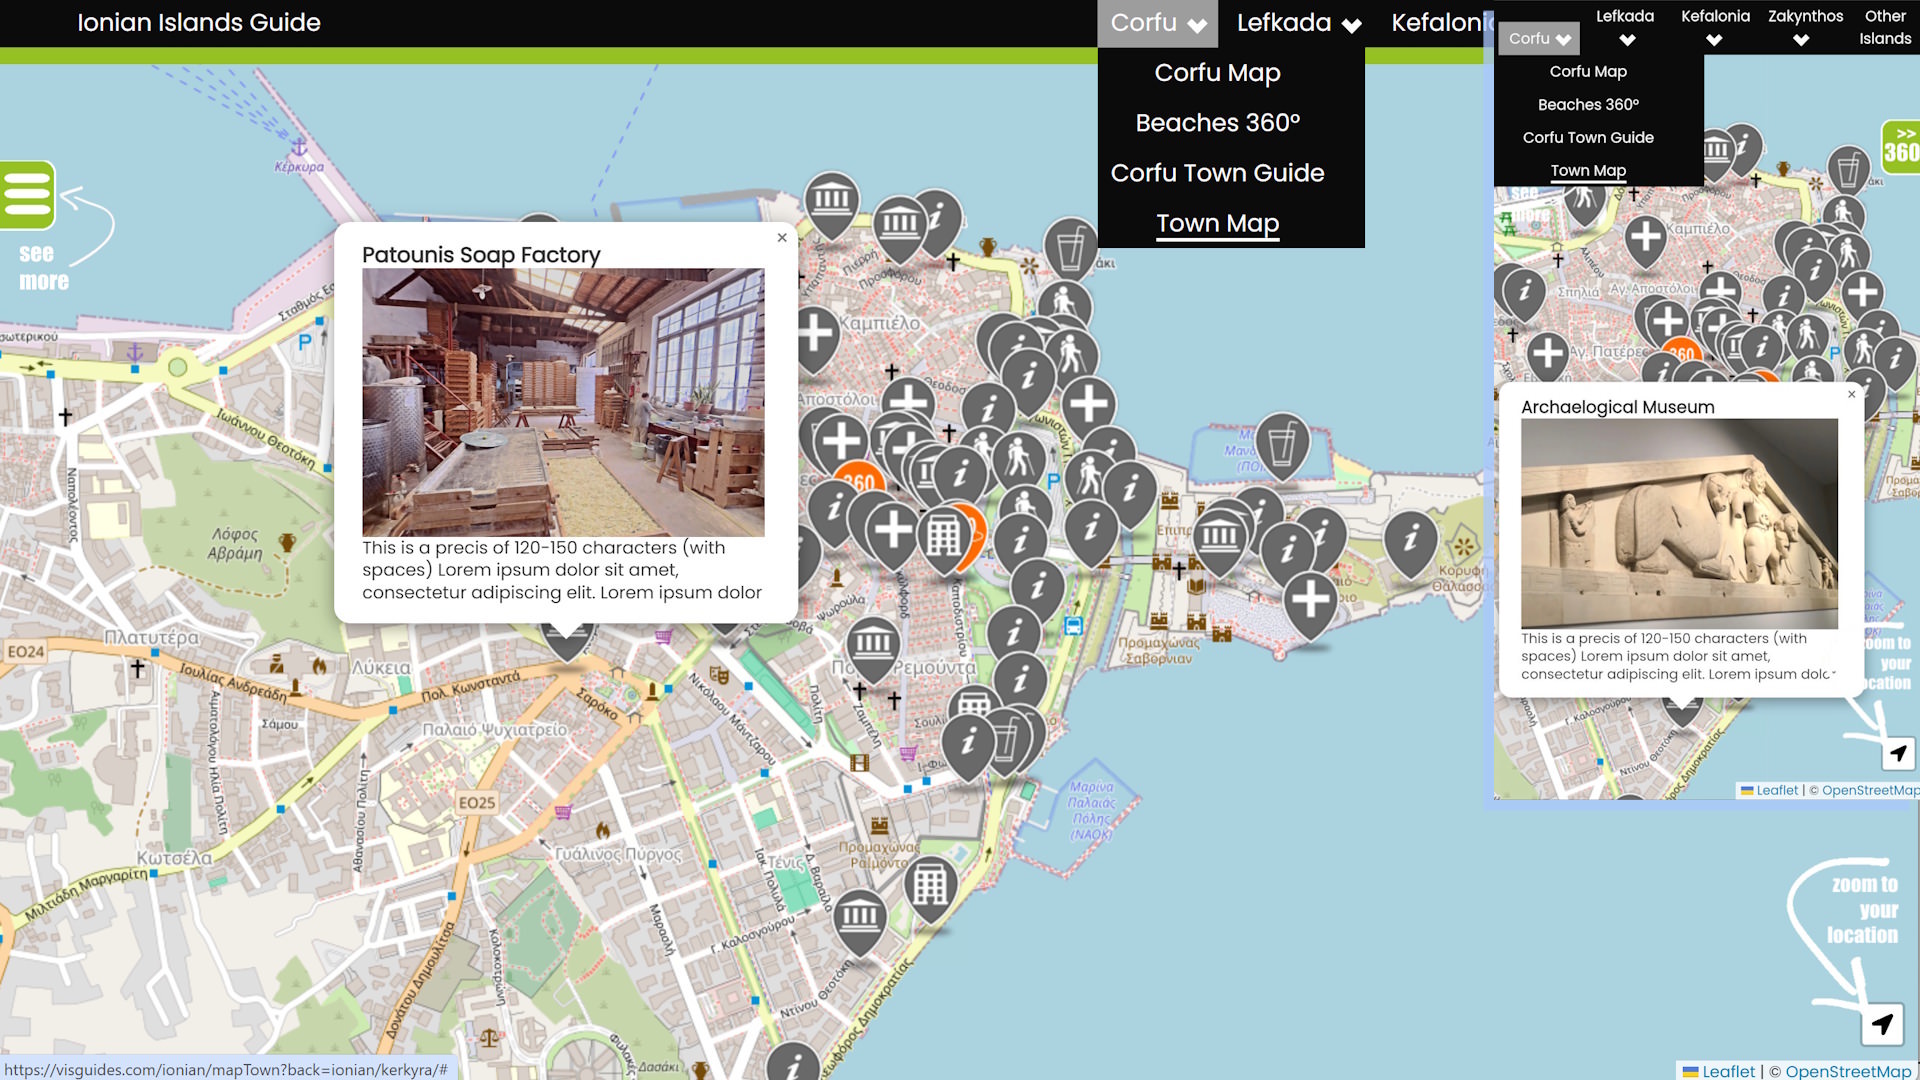The height and width of the screenshot is (1080, 1920).
Task: Select Beaches 360° in the large menu
Action: tap(1217, 123)
